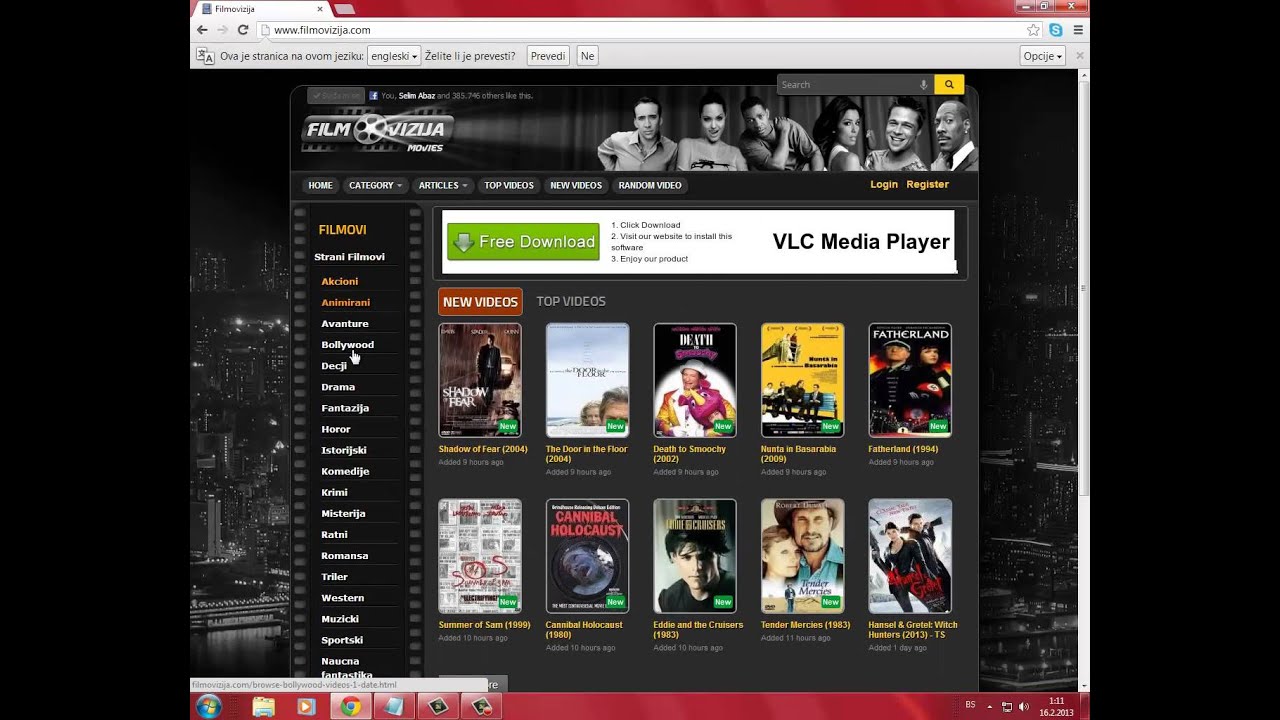Open Shadow of Fear poster thumbnail

pos(480,380)
